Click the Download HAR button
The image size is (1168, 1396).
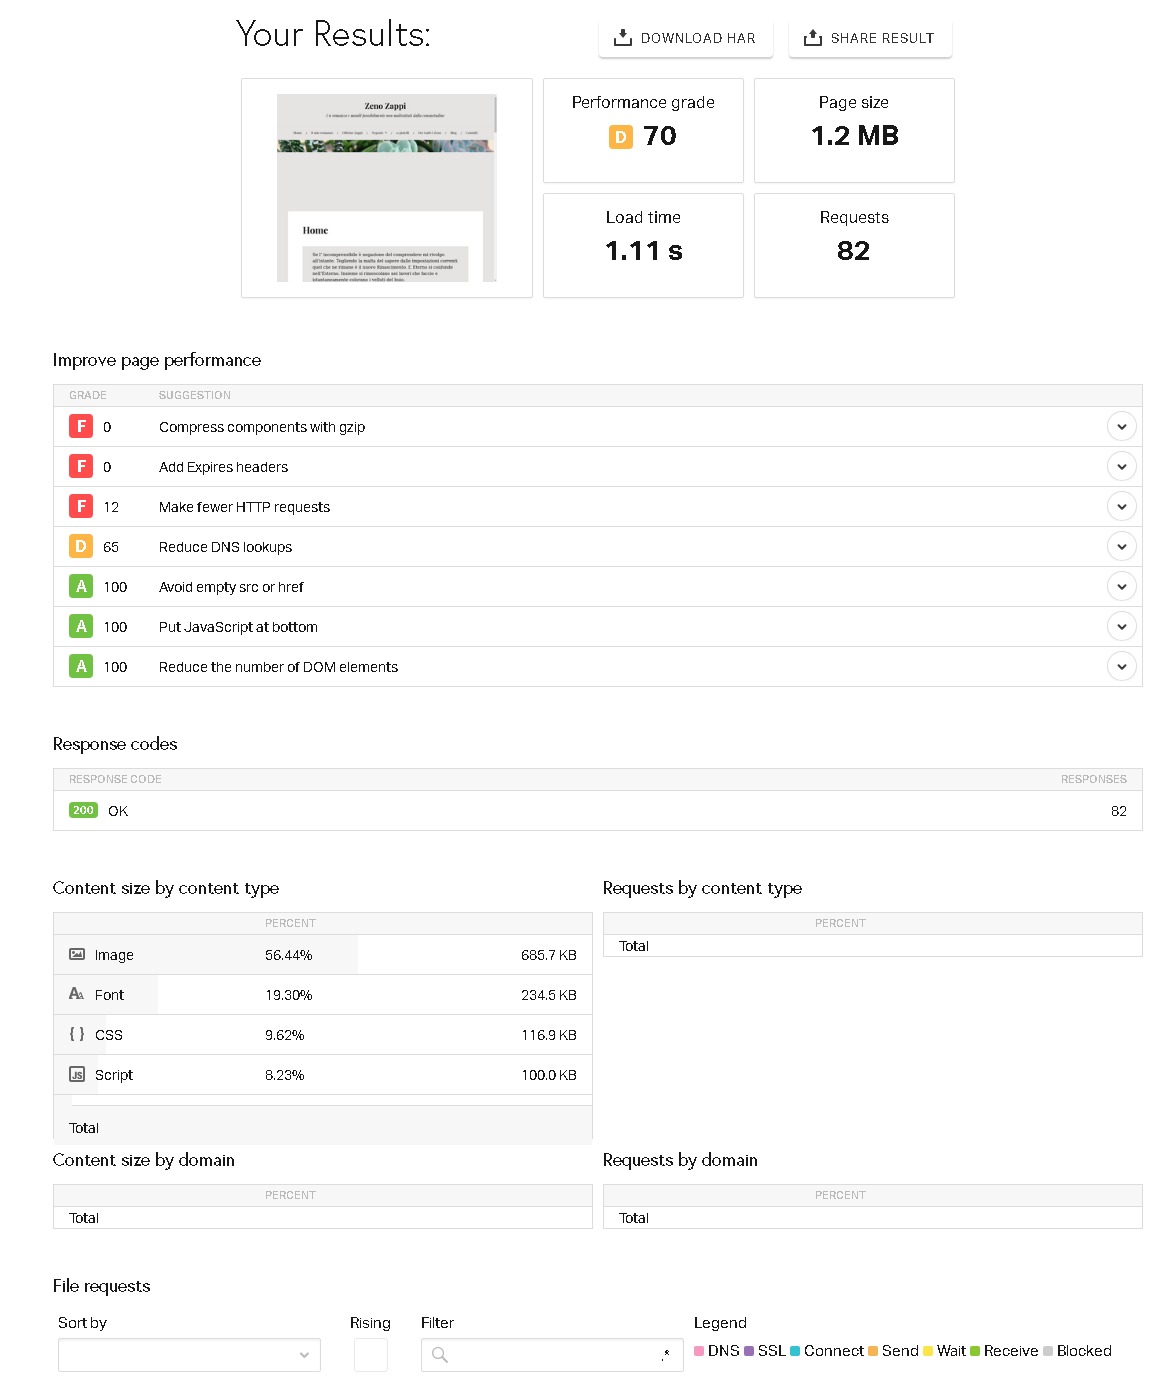tap(685, 38)
